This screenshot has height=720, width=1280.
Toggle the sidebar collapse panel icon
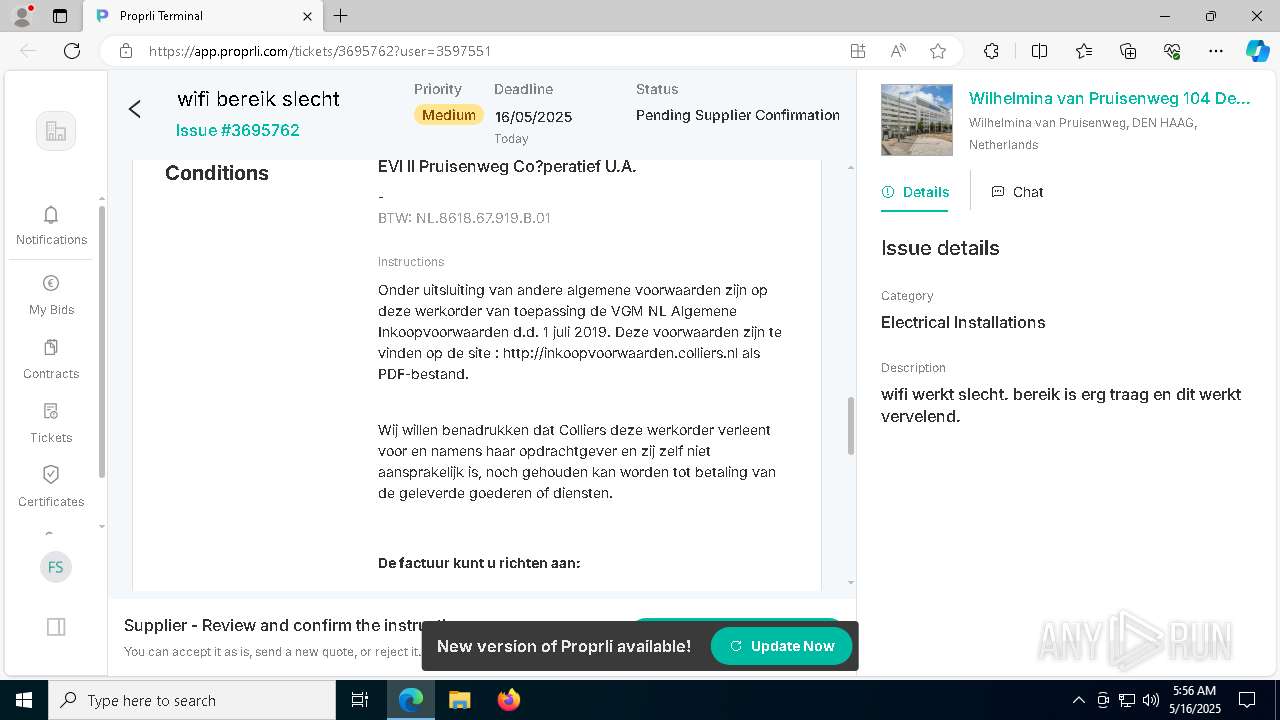[56, 627]
